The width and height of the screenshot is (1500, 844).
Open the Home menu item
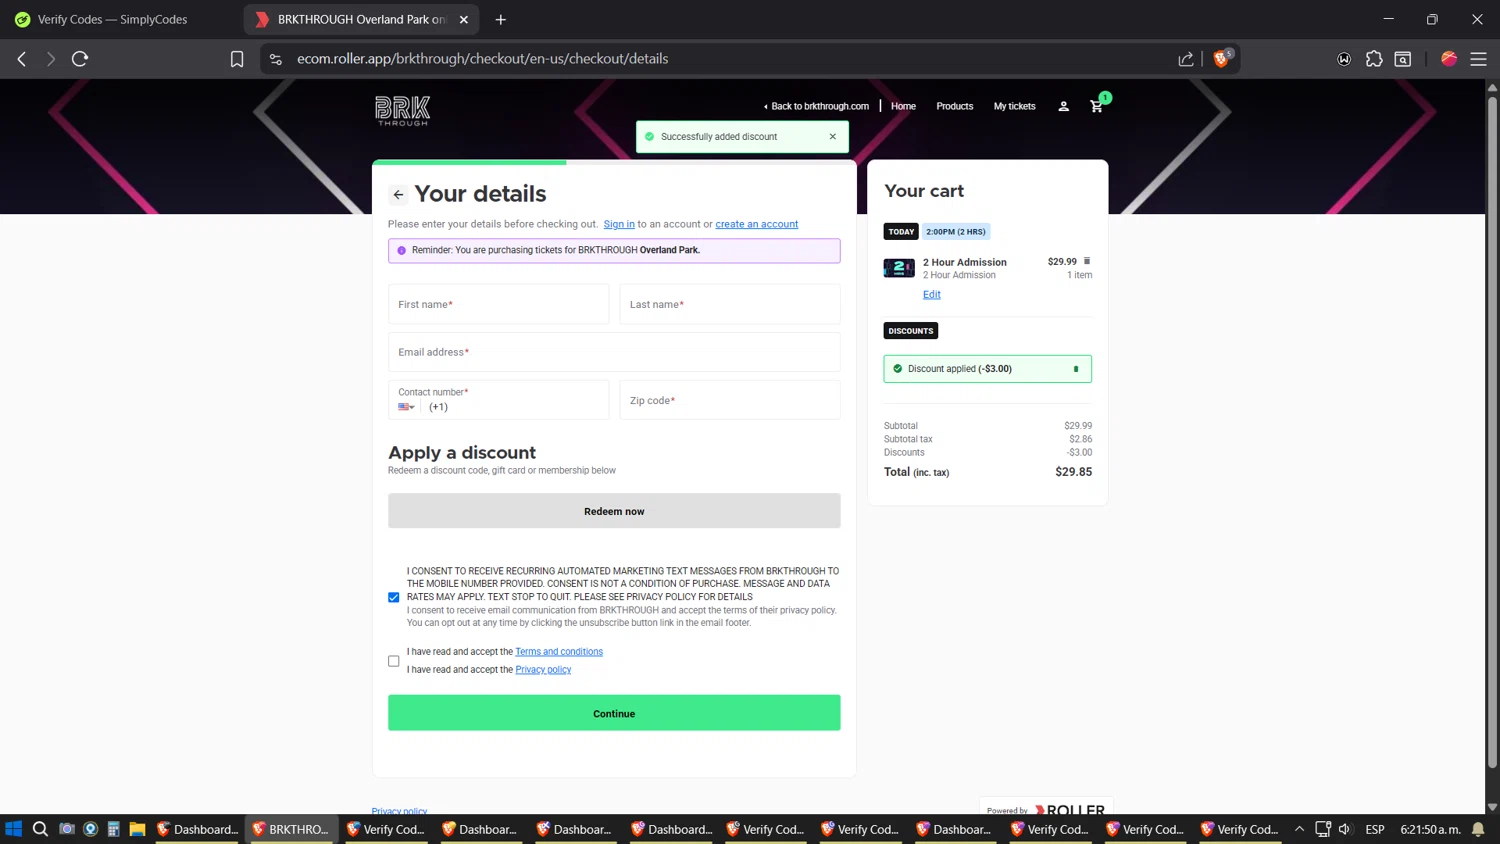tap(903, 106)
